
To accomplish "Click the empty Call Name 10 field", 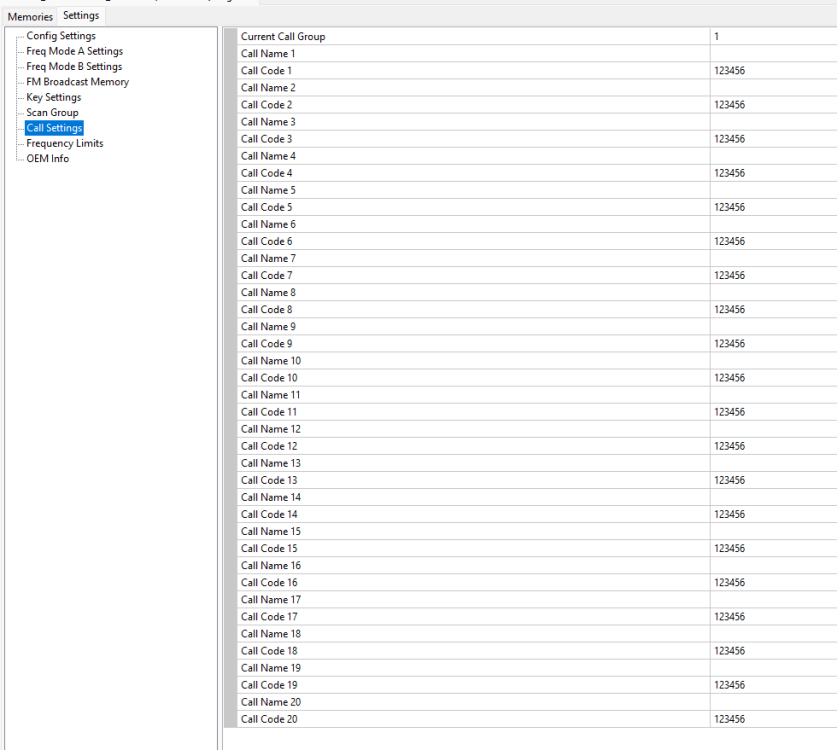I will [x=772, y=361].
